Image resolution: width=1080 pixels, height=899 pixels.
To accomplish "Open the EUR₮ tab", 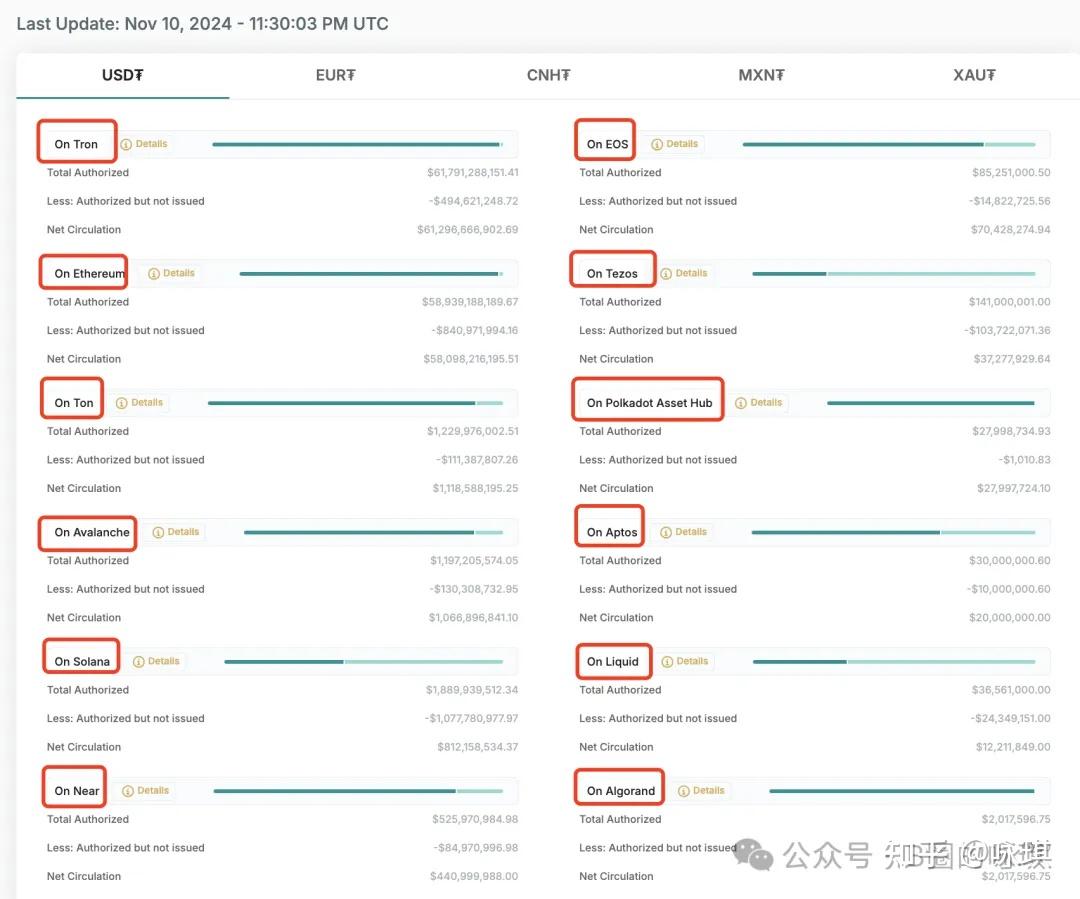I will pos(335,75).
